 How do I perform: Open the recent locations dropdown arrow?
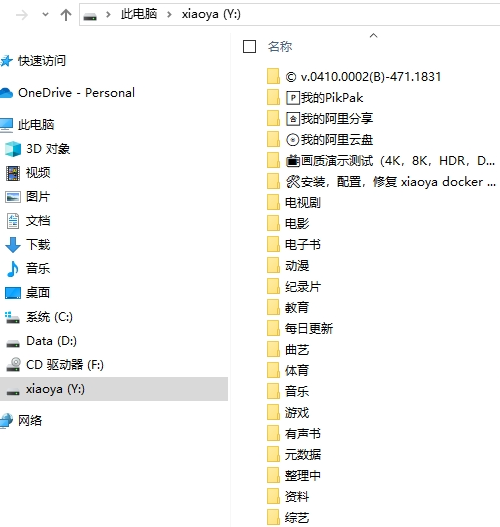click(x=45, y=14)
